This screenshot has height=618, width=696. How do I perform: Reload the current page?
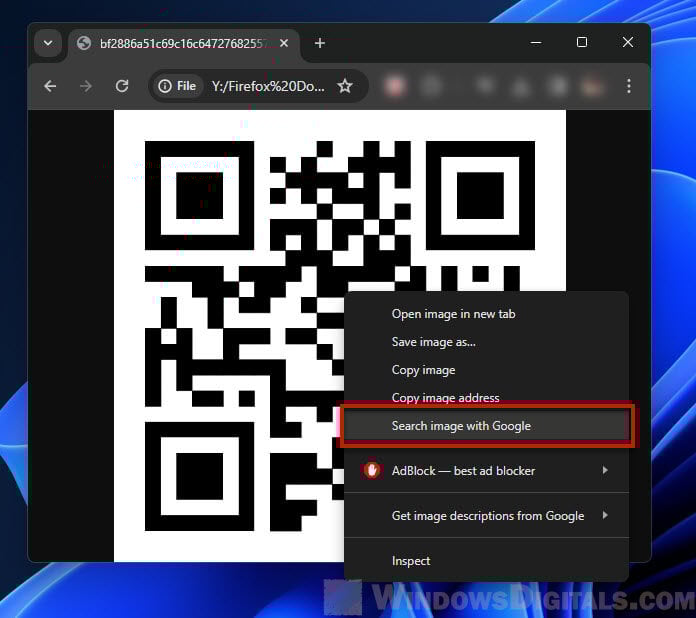[122, 86]
